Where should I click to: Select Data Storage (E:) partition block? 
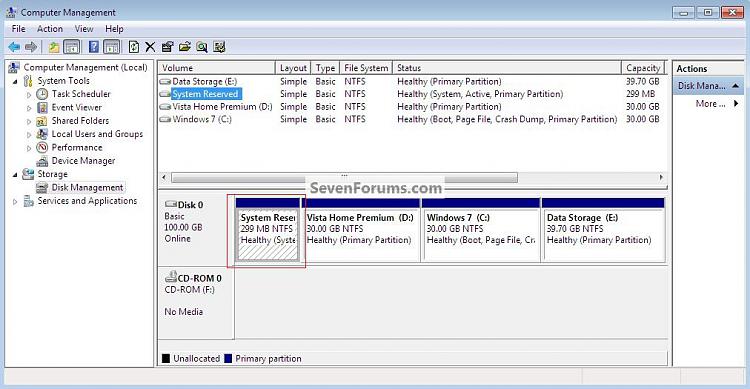[604, 230]
